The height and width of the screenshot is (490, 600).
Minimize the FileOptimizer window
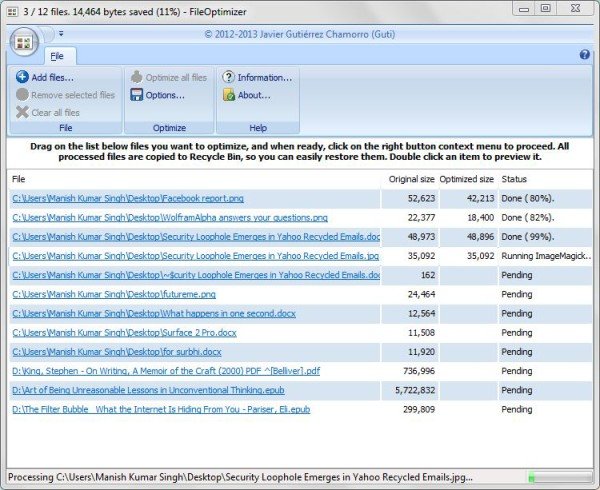(524, 9)
